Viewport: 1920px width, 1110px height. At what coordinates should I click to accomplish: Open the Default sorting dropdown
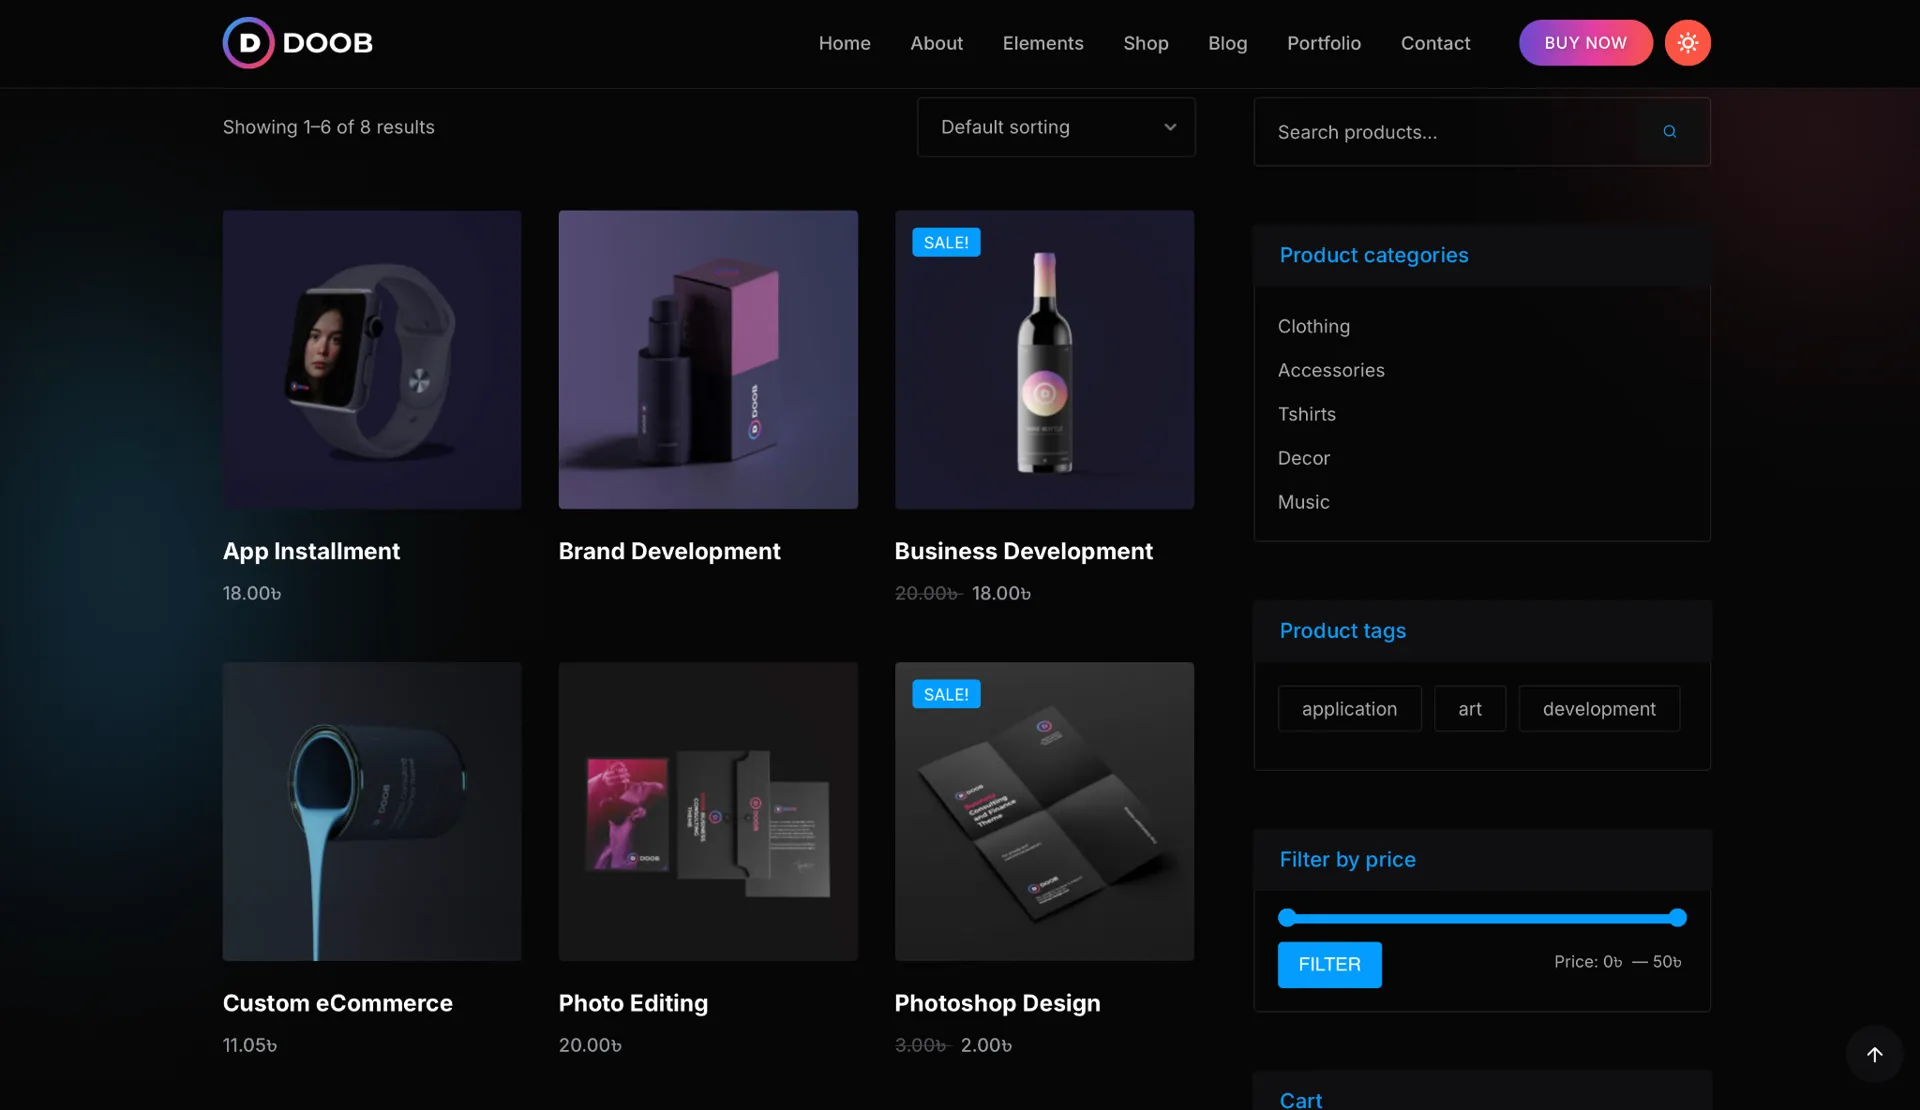pos(1055,127)
